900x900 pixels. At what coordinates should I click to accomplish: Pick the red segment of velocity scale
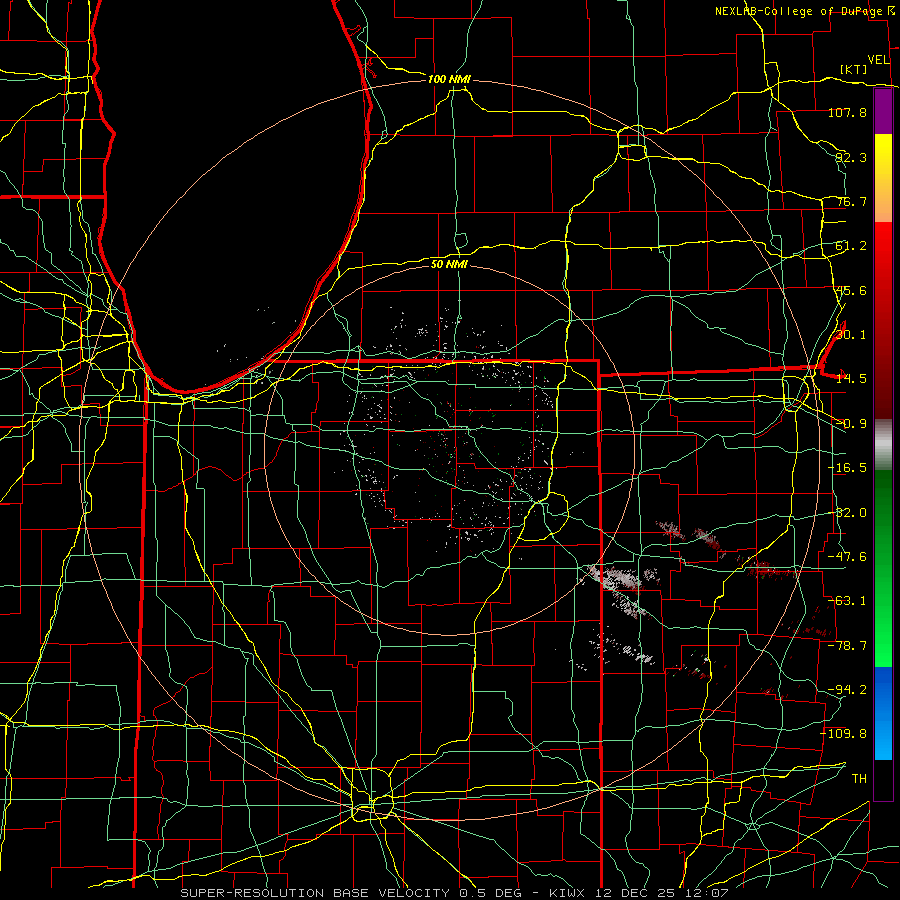tap(883, 320)
